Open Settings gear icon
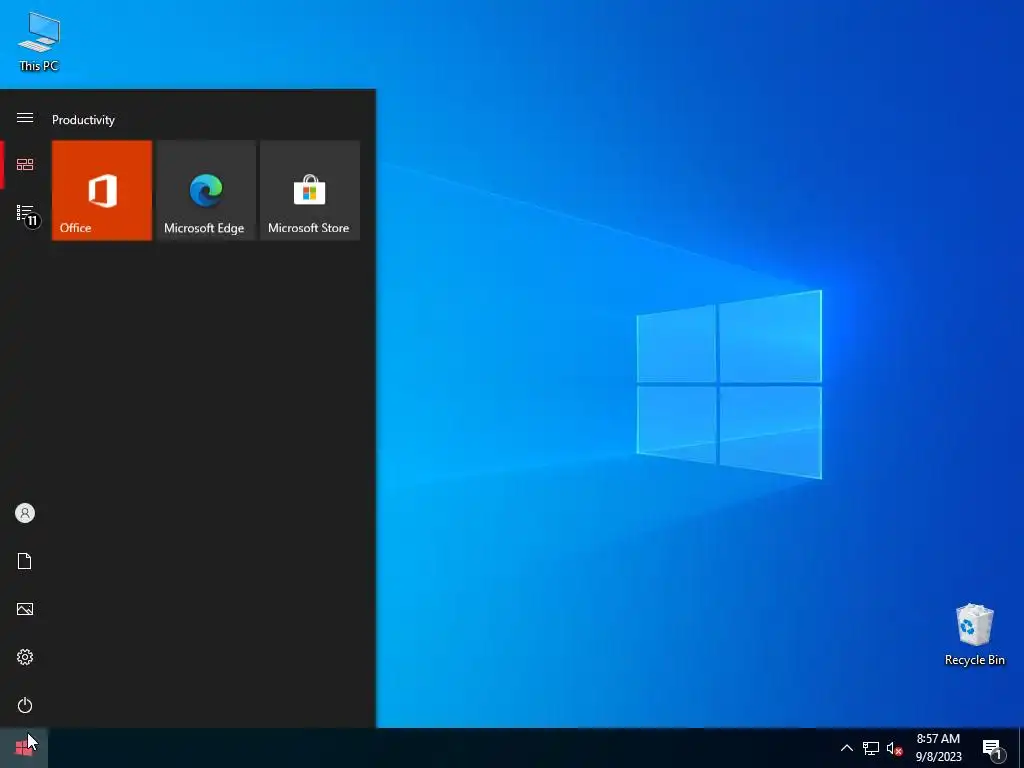The image size is (1024, 768). (25, 657)
